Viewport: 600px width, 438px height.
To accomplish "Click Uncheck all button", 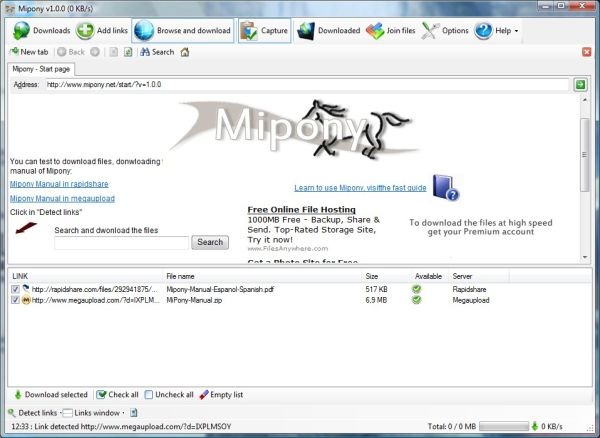I will click(x=169, y=395).
